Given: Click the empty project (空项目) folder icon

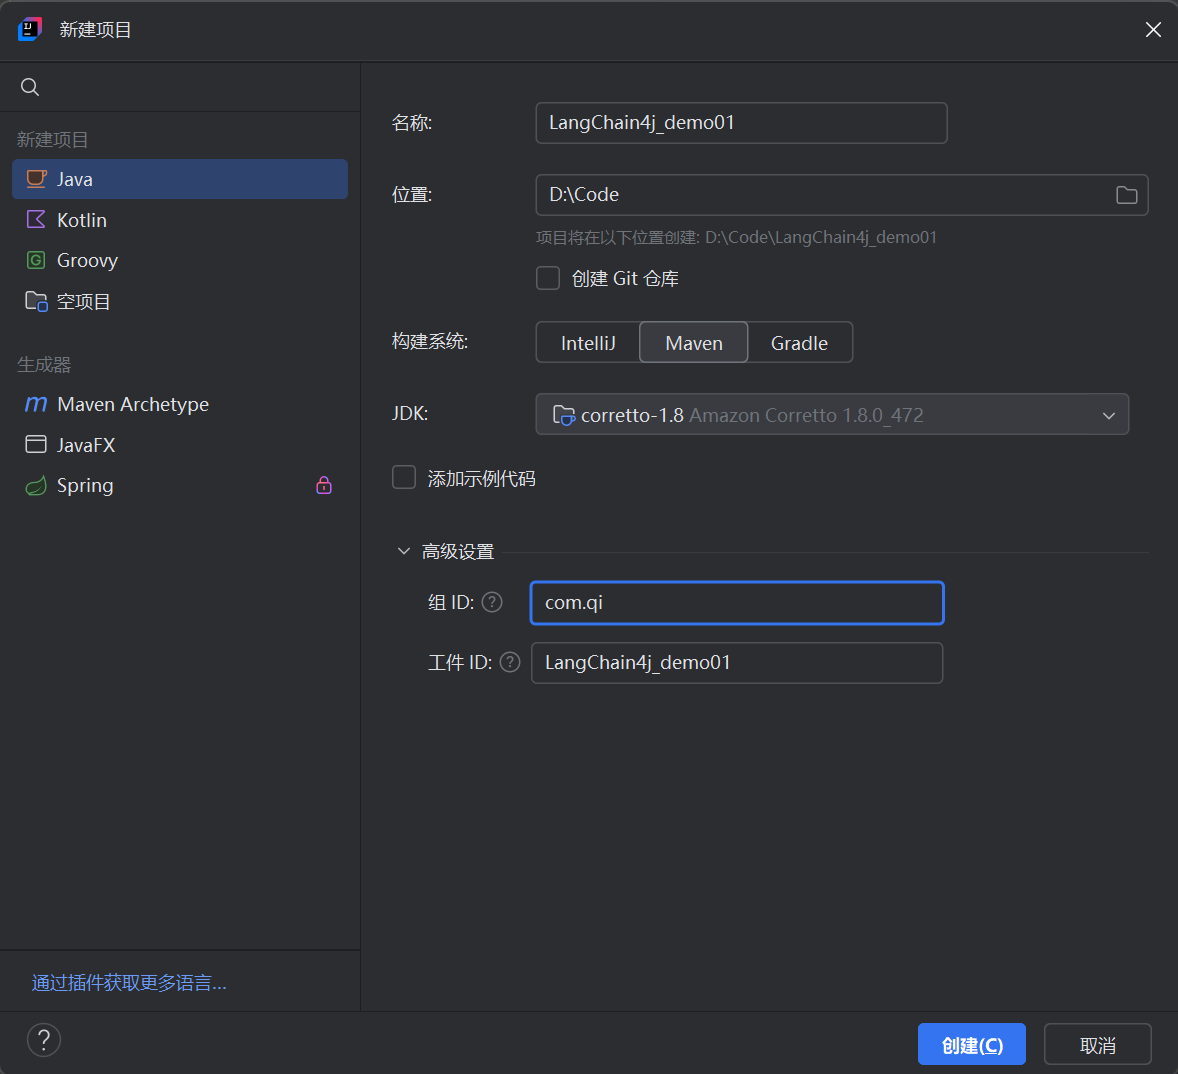Looking at the screenshot, I should 36,301.
